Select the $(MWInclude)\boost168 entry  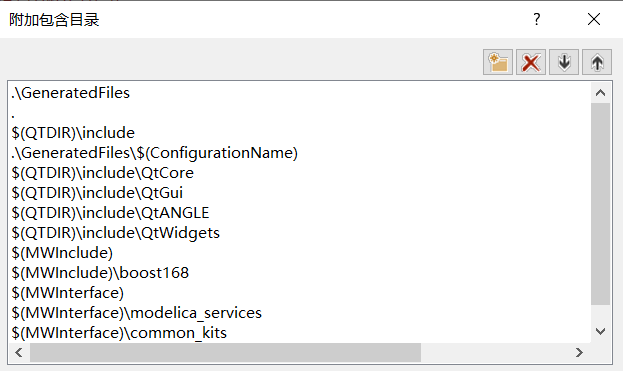100,273
